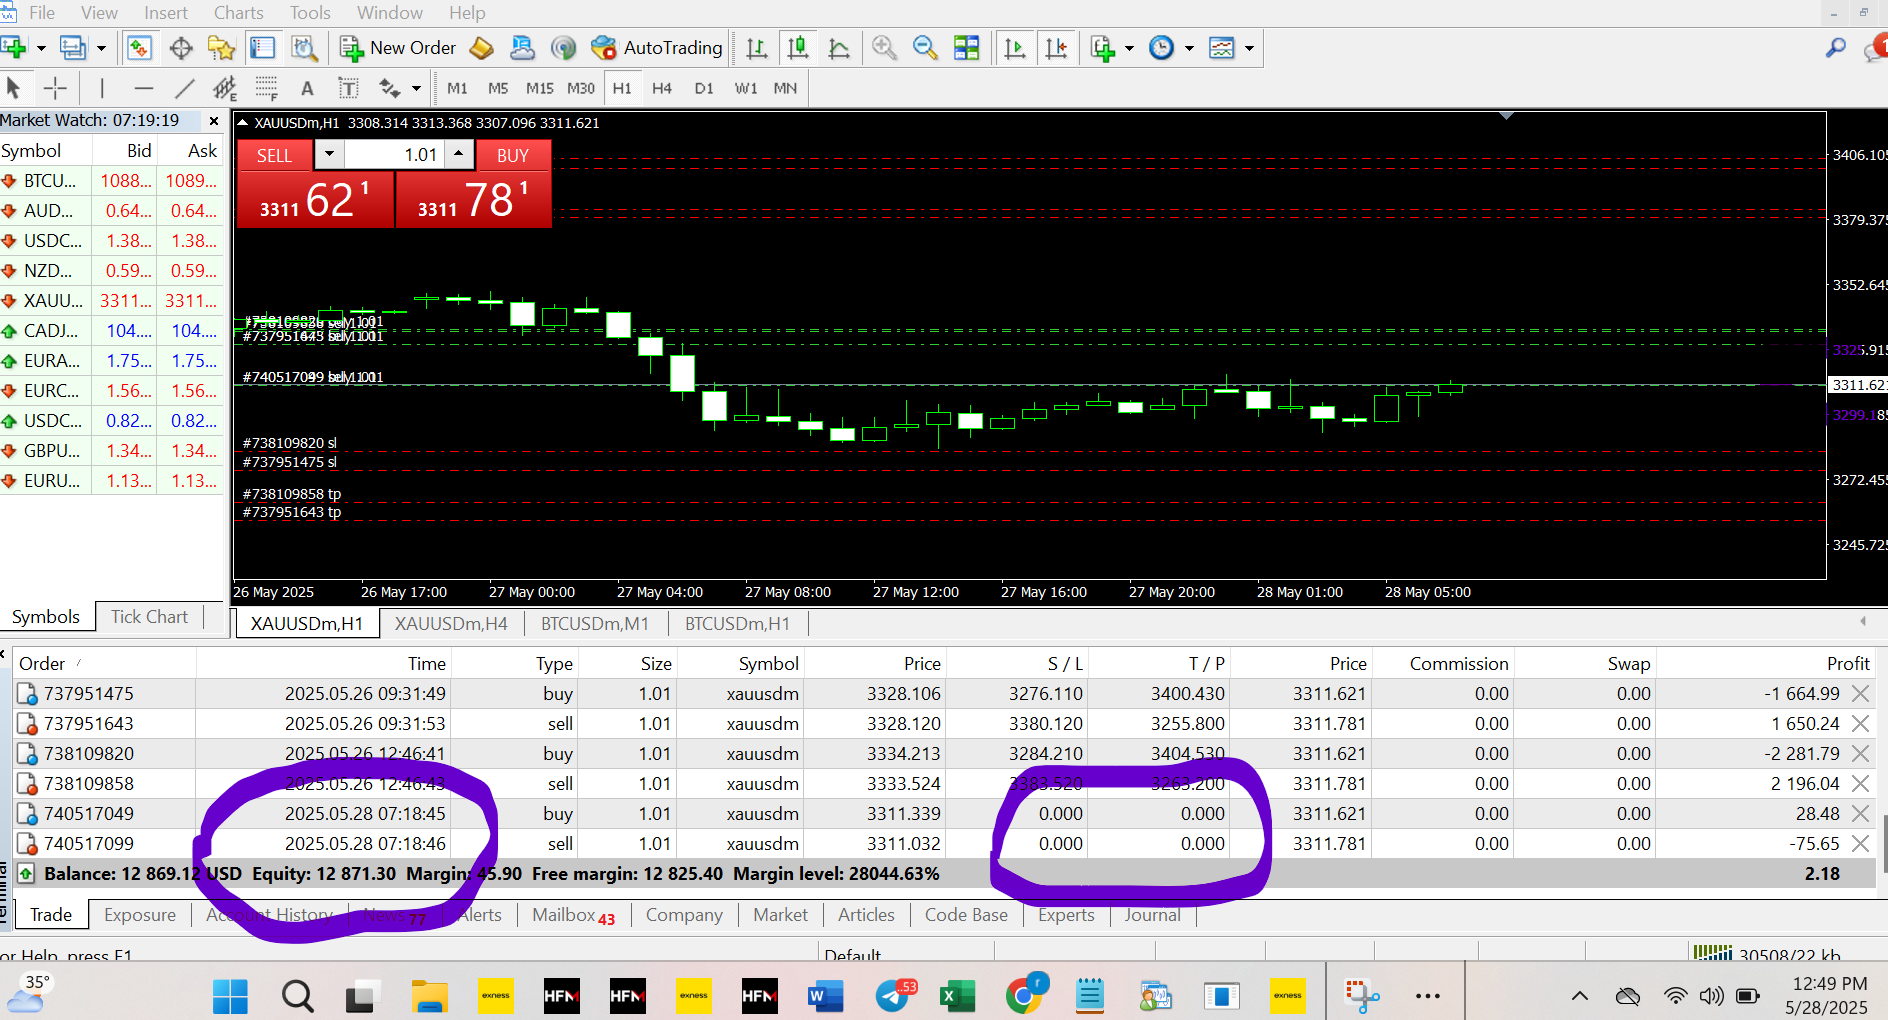
Task: Select the equidistant channel tool
Action: click(225, 88)
